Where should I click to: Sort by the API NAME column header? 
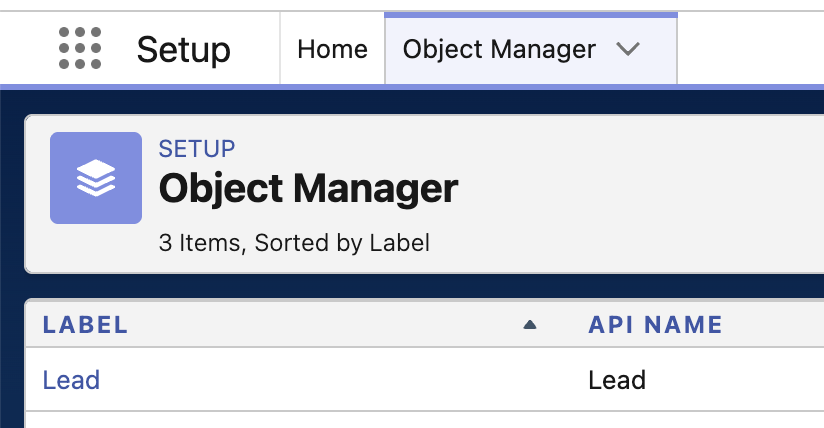pyautogui.click(x=655, y=324)
